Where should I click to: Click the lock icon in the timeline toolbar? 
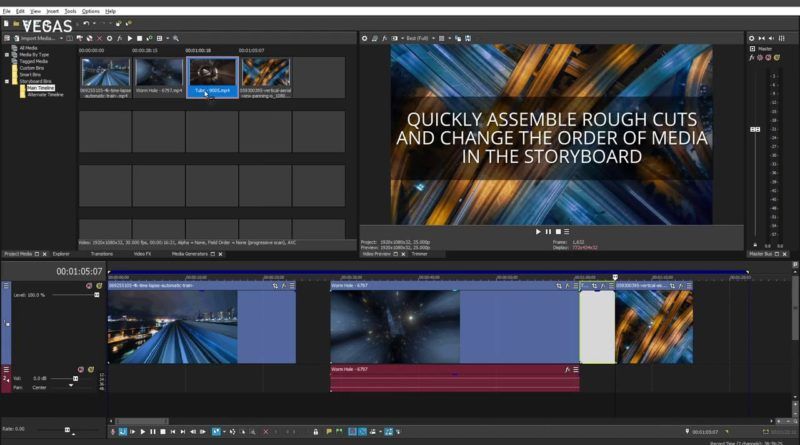[x=316, y=431]
